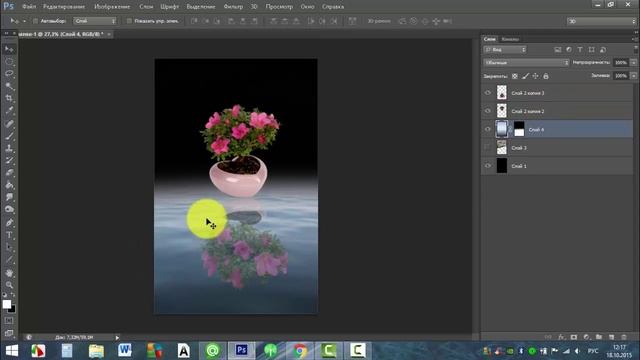
Task: Select the Move tool in the toolbox
Action: point(9,49)
